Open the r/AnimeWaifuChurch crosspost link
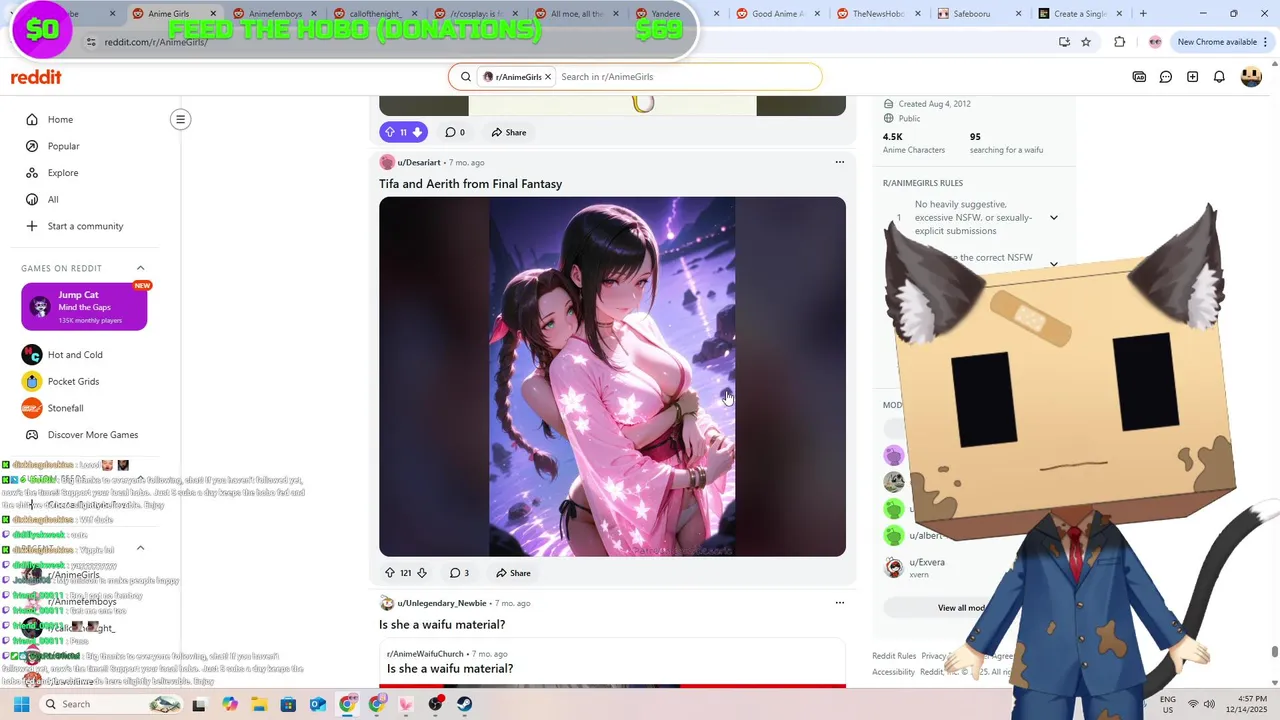The image size is (1280, 720). [425, 654]
